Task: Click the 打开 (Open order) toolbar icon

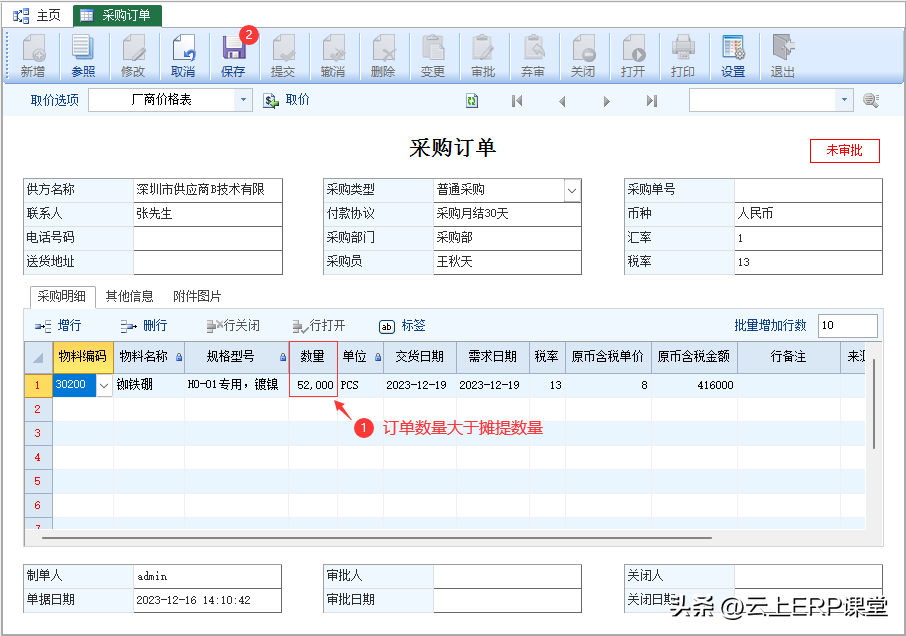Action: 633,56
